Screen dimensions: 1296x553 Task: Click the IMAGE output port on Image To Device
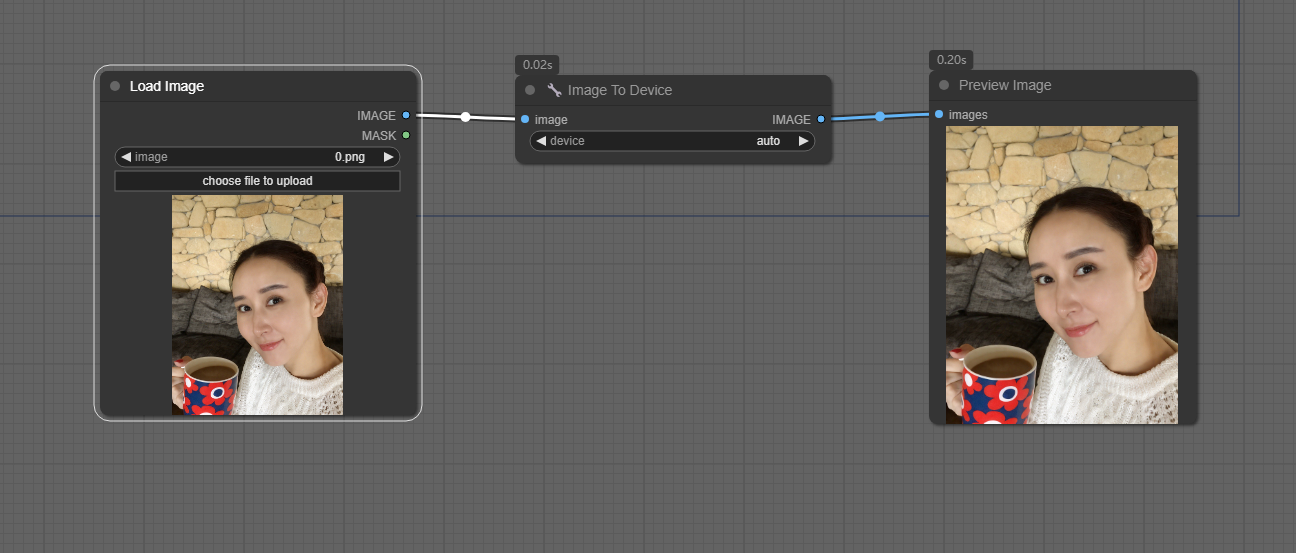click(821, 120)
